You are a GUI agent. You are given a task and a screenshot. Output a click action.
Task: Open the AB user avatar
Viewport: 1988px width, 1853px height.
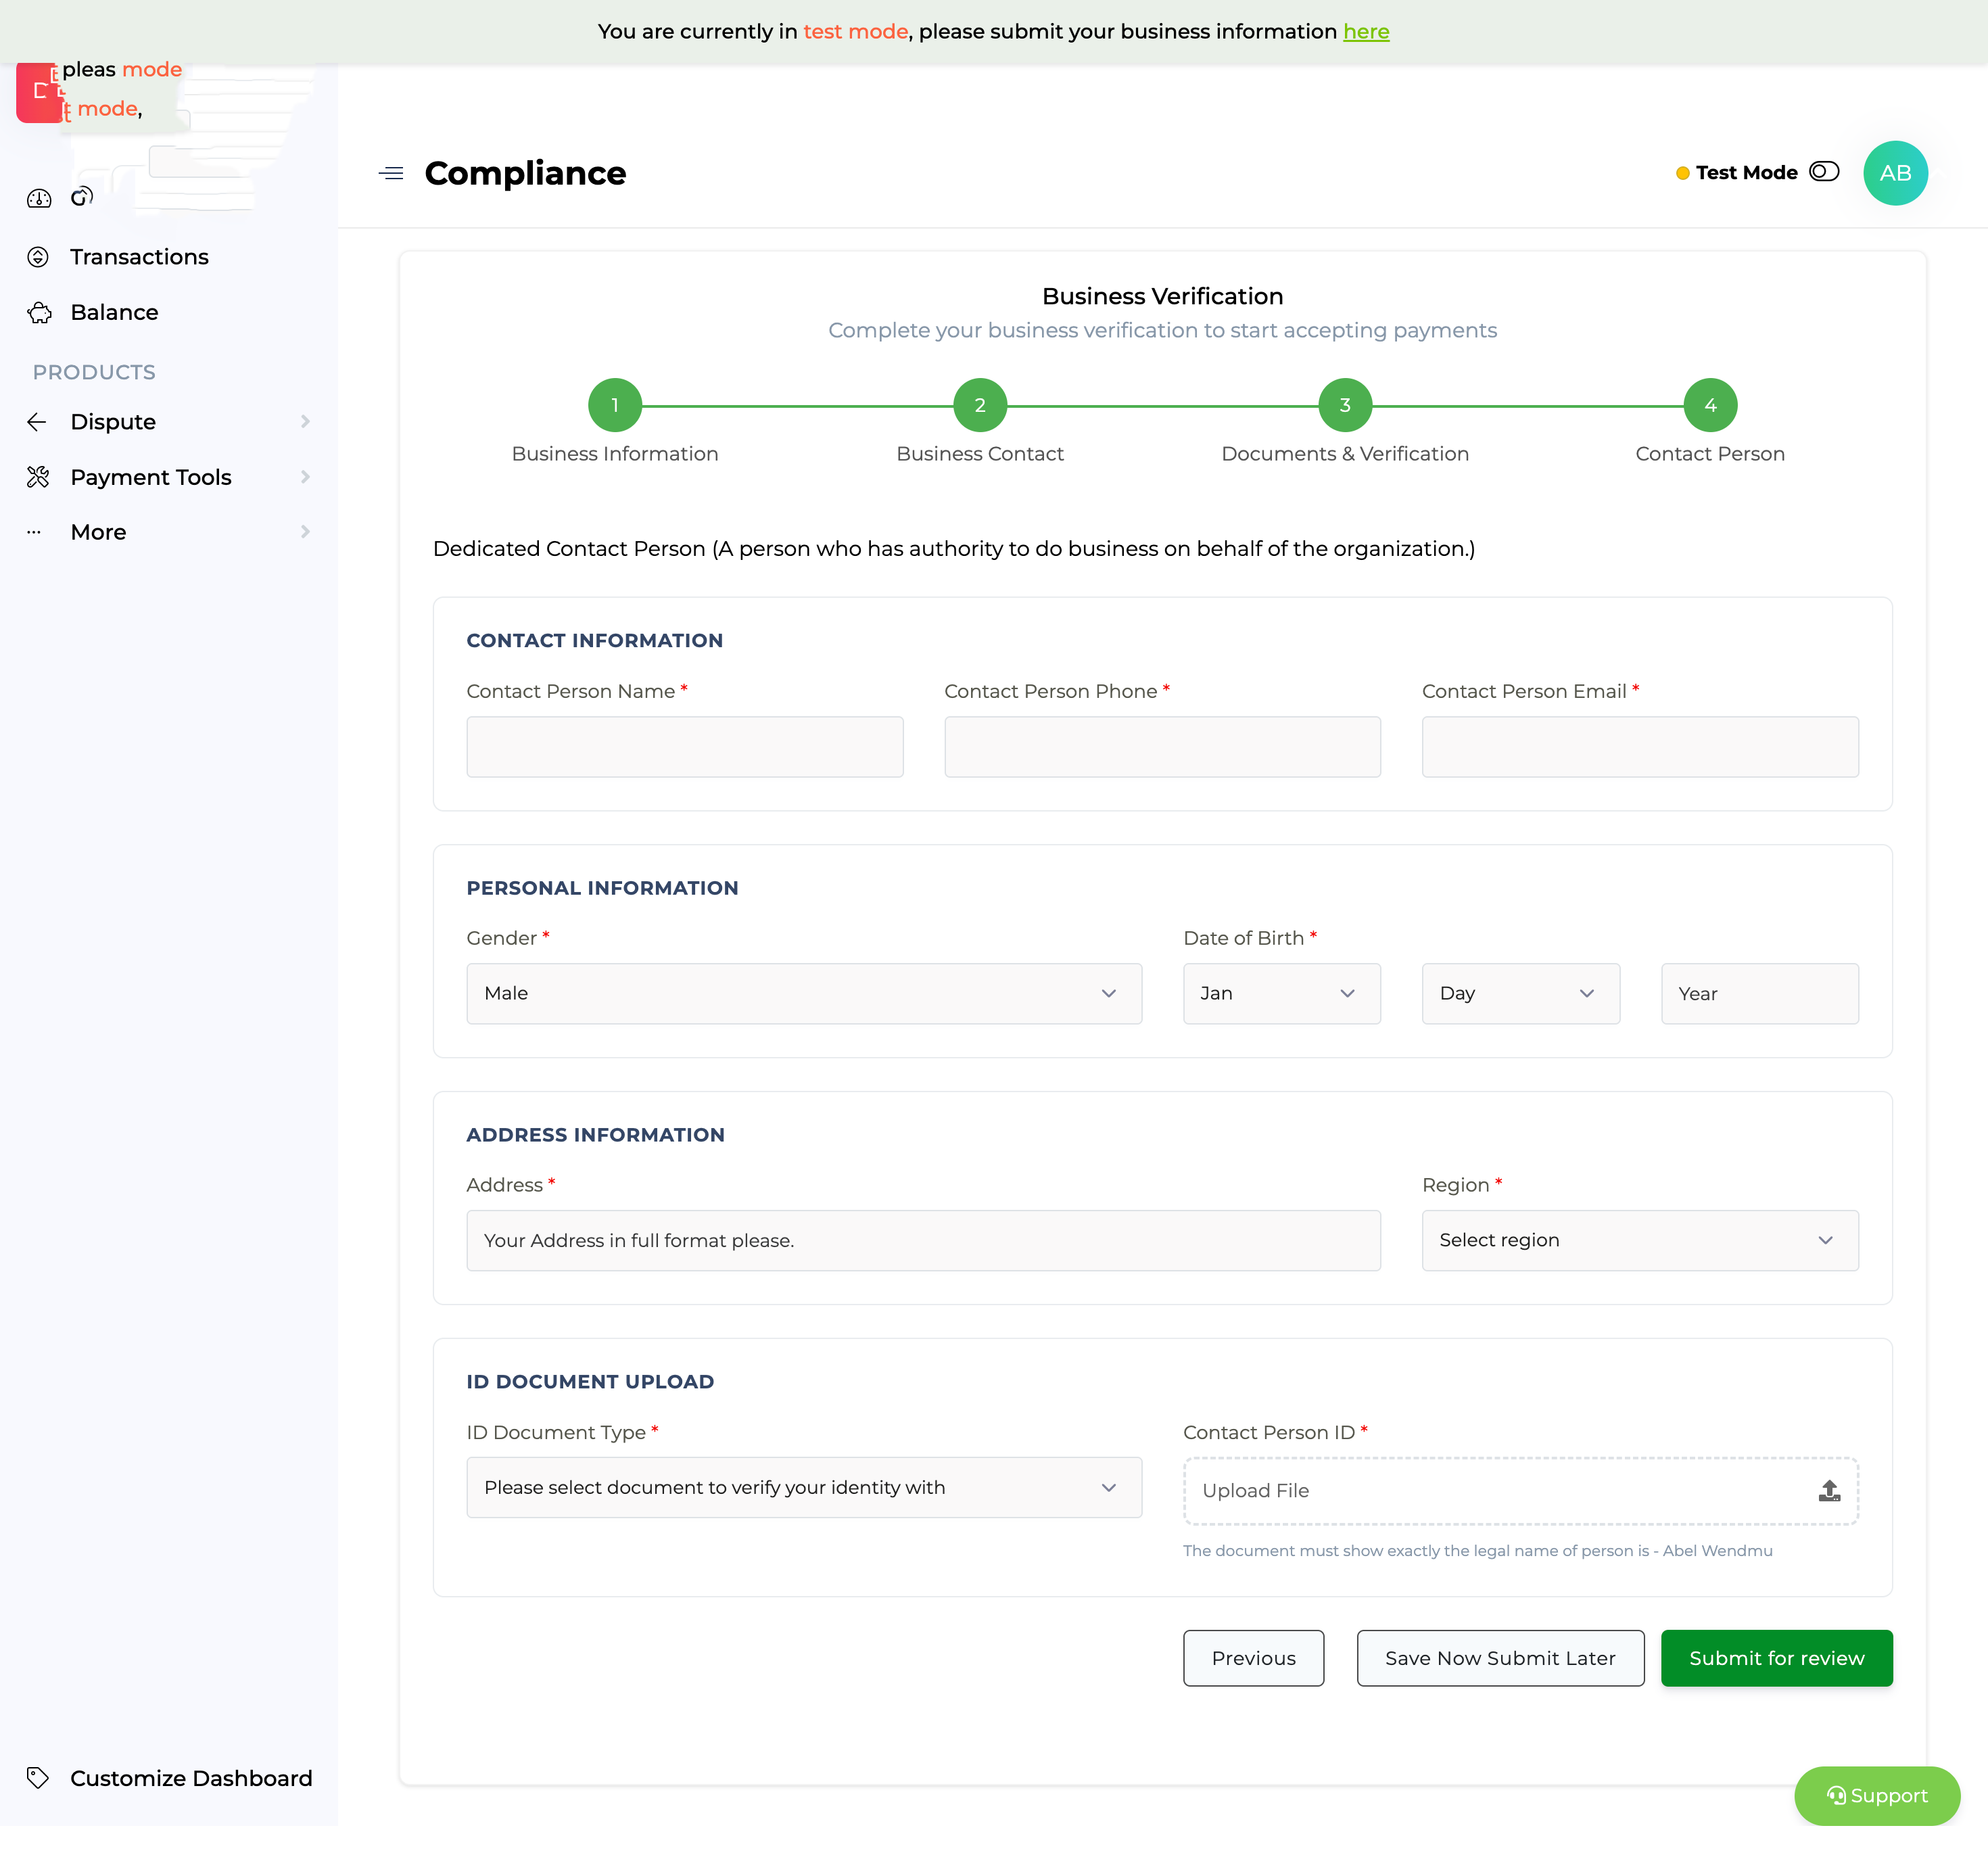(x=1895, y=173)
